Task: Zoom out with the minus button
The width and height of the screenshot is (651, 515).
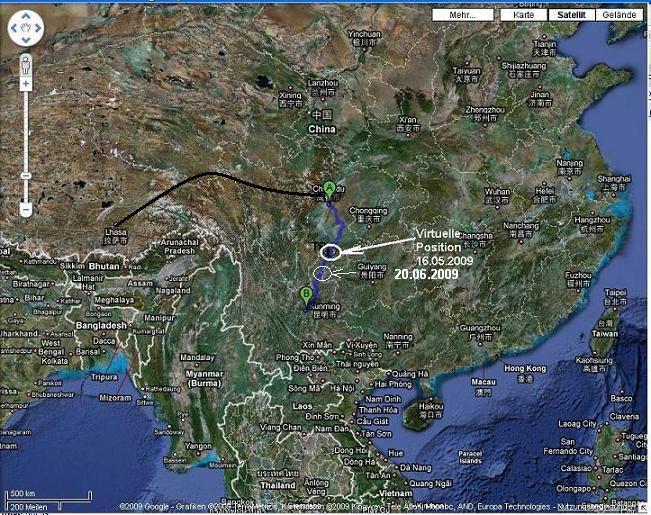Action: click(25, 210)
